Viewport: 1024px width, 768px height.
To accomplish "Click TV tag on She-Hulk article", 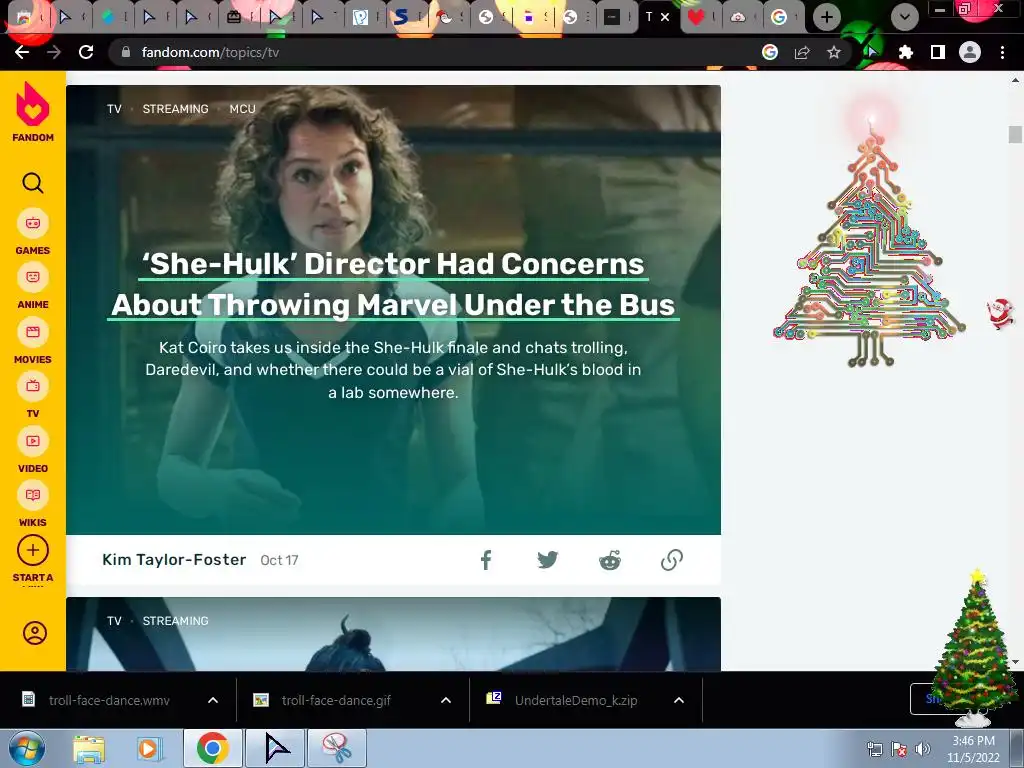I will click(114, 109).
